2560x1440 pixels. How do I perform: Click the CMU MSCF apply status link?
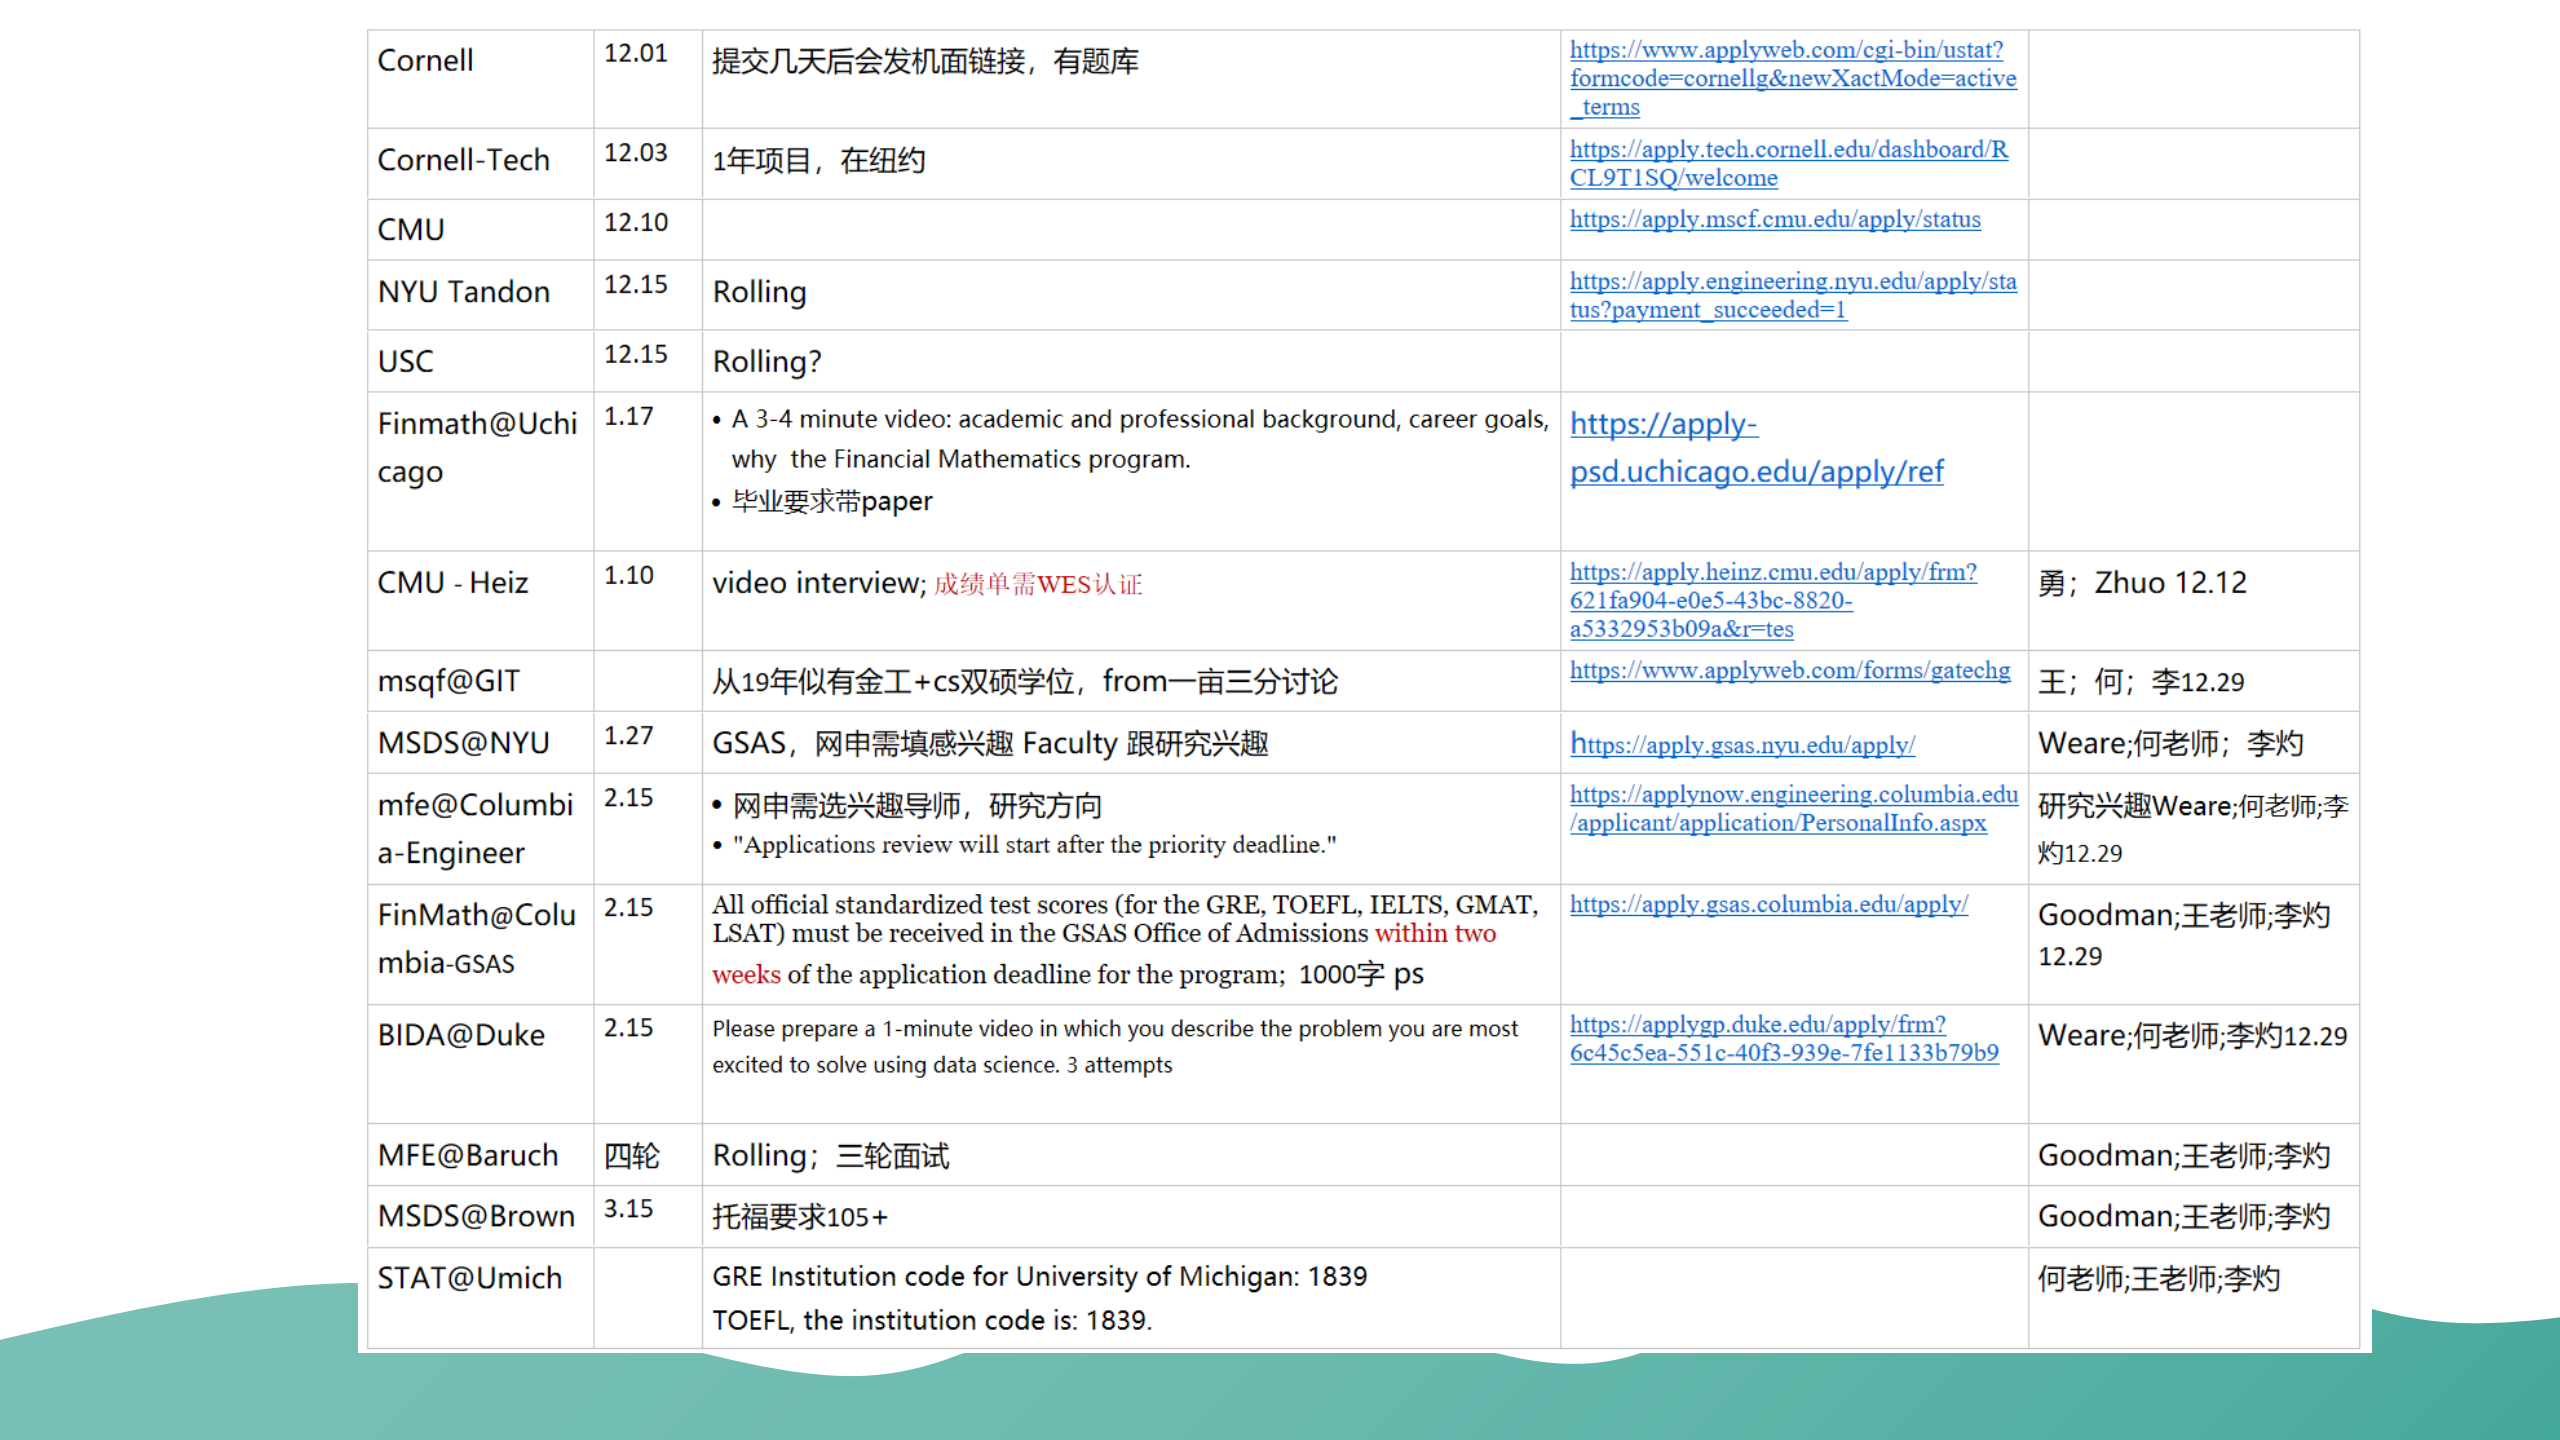point(1774,220)
